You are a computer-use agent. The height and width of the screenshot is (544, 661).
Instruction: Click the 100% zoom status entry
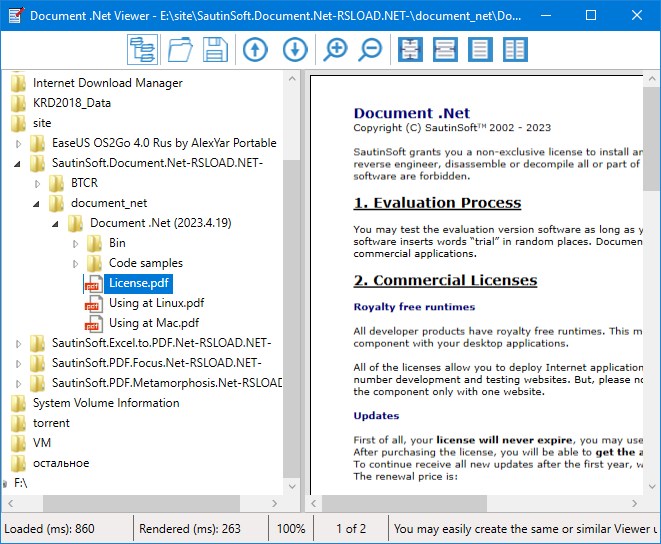pyautogui.click(x=291, y=528)
